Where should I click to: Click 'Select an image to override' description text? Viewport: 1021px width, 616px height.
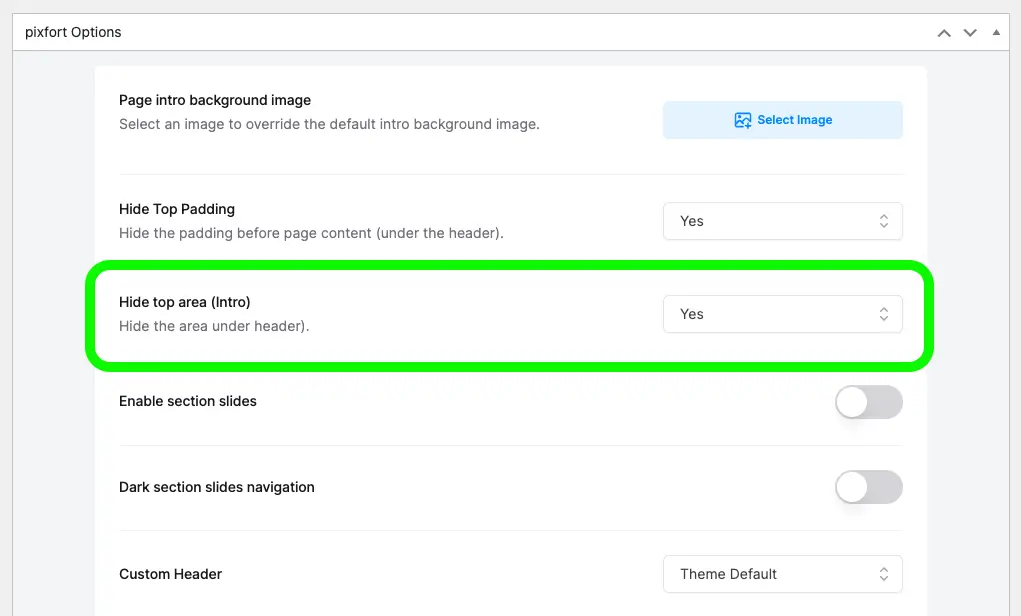(x=329, y=124)
